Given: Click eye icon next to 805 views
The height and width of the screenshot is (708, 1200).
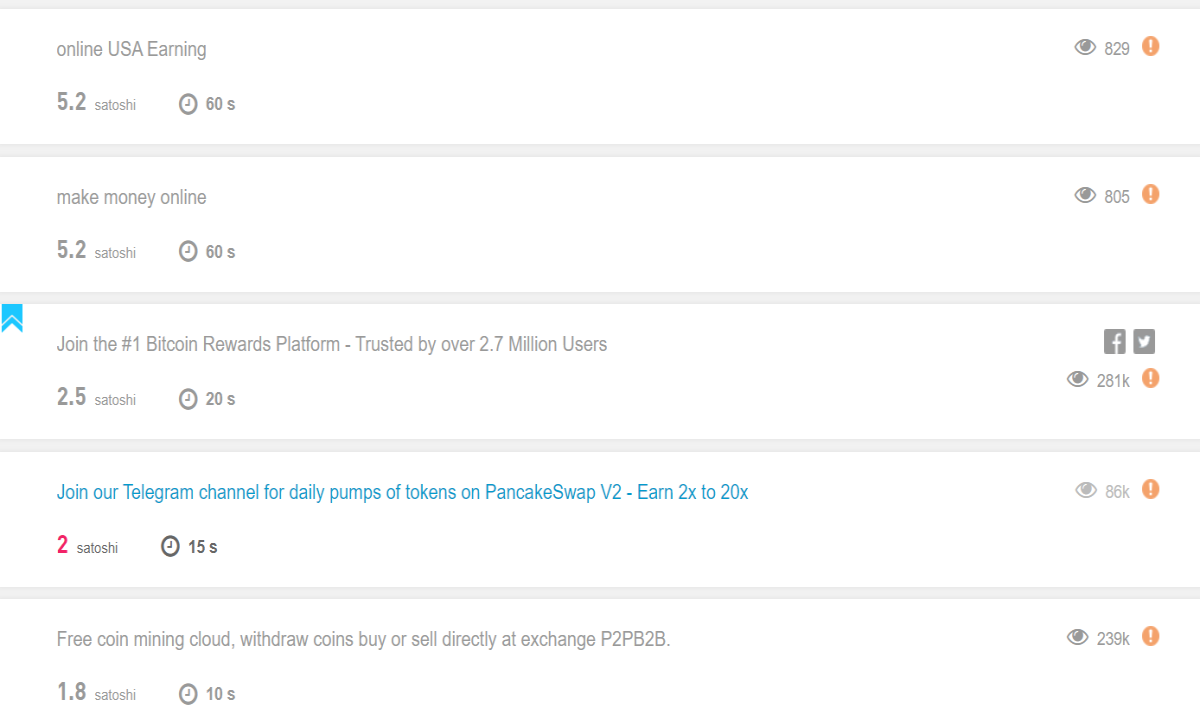Looking at the screenshot, I should (x=1085, y=195).
